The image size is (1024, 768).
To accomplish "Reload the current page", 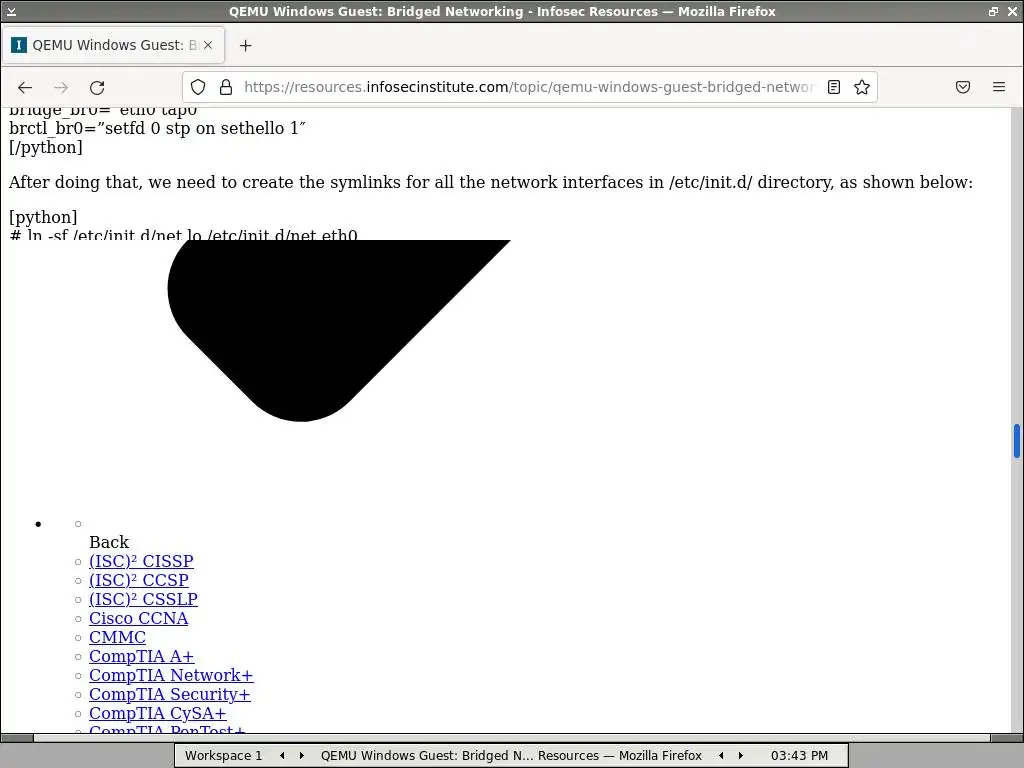I will 97,88.
